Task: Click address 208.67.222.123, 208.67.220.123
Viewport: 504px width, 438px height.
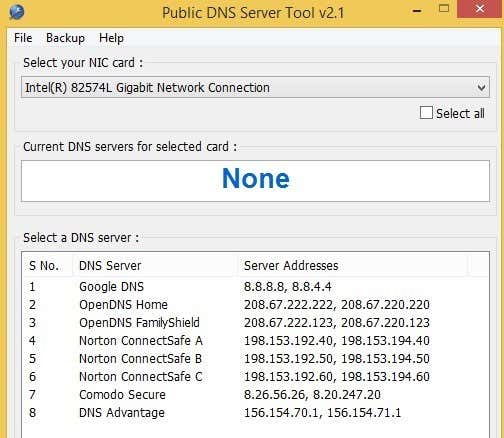Action: (x=337, y=323)
